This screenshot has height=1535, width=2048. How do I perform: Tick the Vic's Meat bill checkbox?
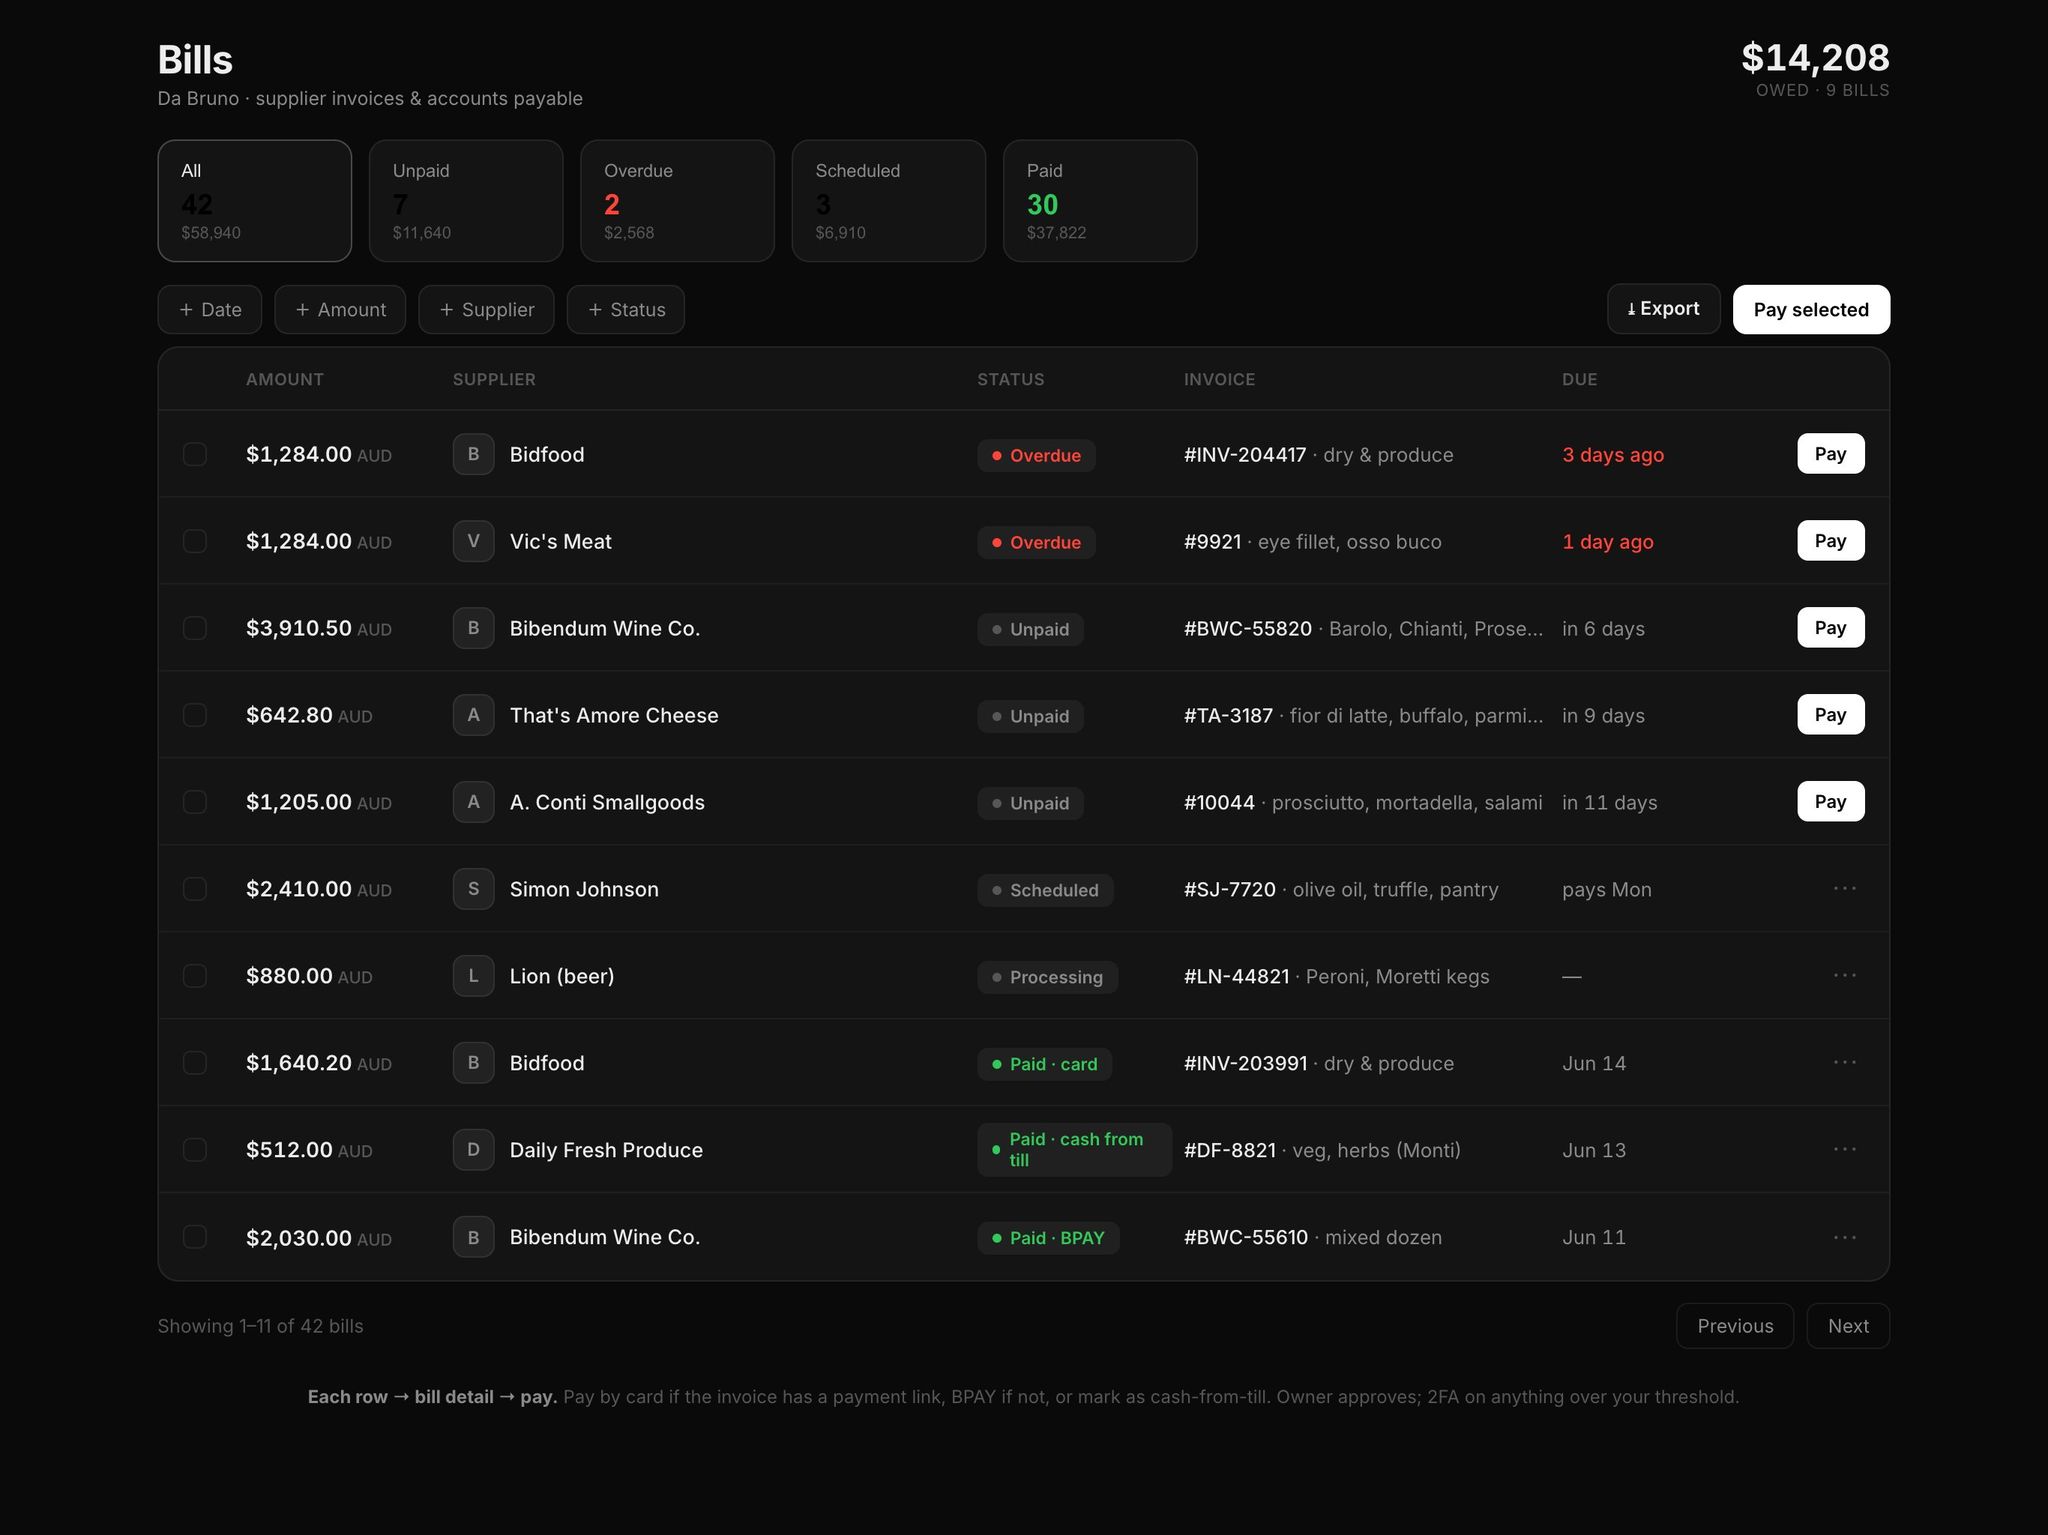coord(195,541)
